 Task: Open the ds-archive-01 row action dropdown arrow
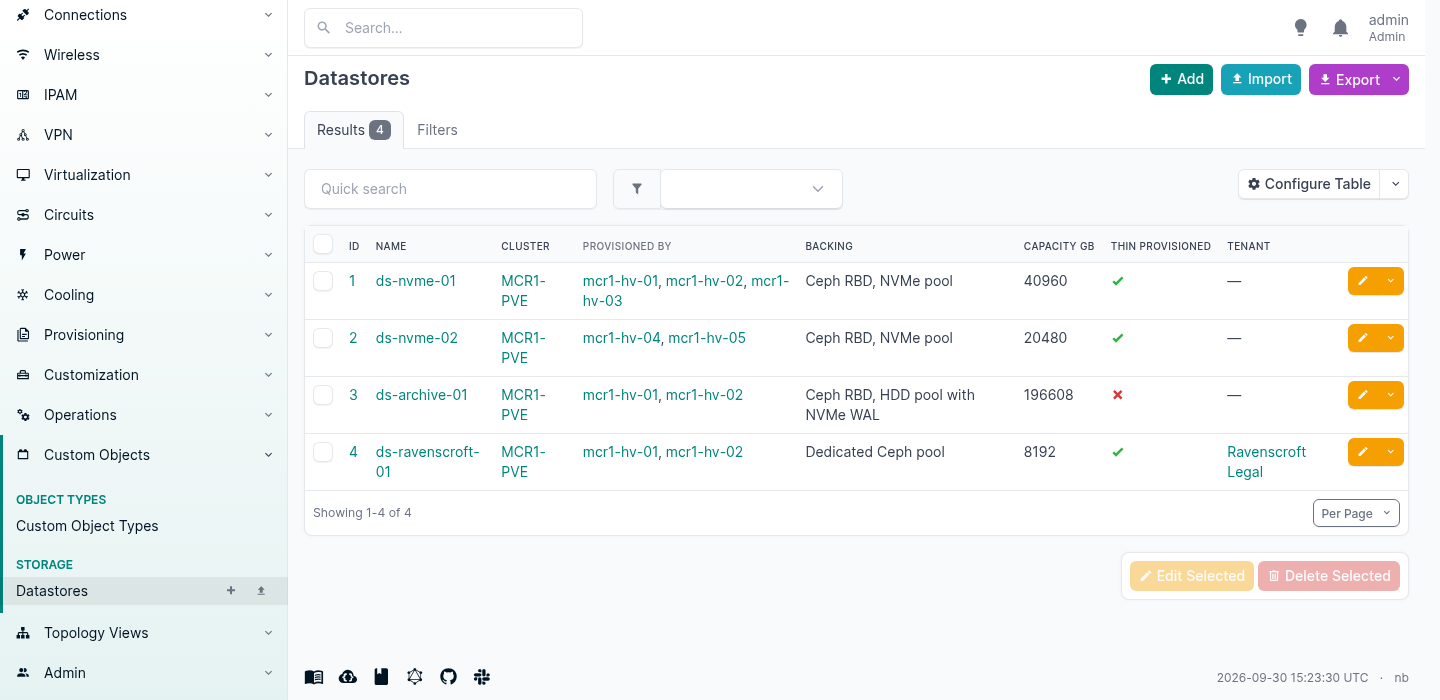1391,395
